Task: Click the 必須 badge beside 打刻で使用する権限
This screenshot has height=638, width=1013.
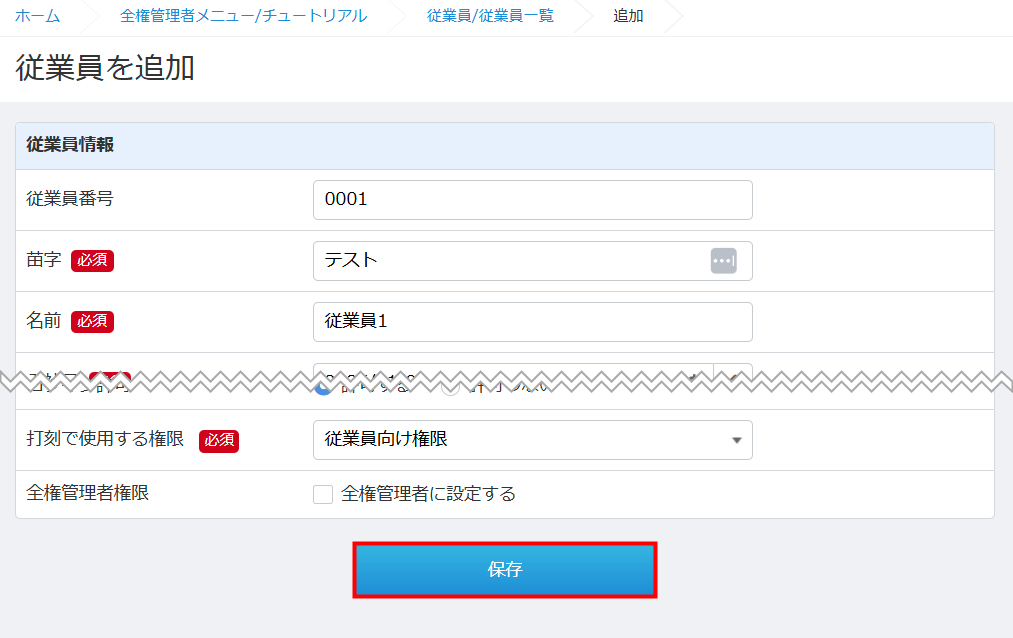Action: (x=218, y=440)
